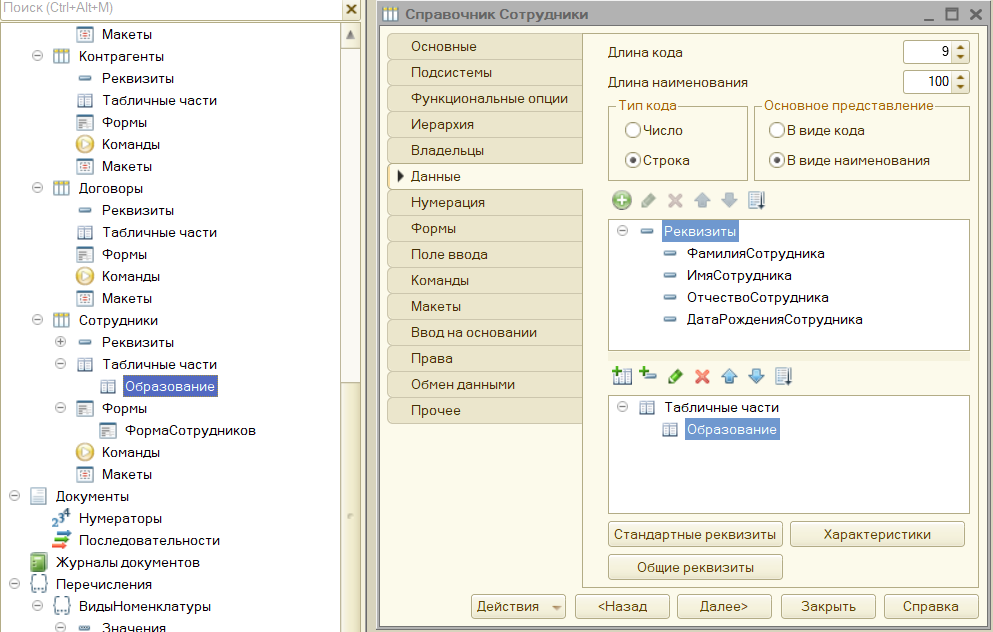Click move up arrow above Реквизиты list

tap(702, 201)
